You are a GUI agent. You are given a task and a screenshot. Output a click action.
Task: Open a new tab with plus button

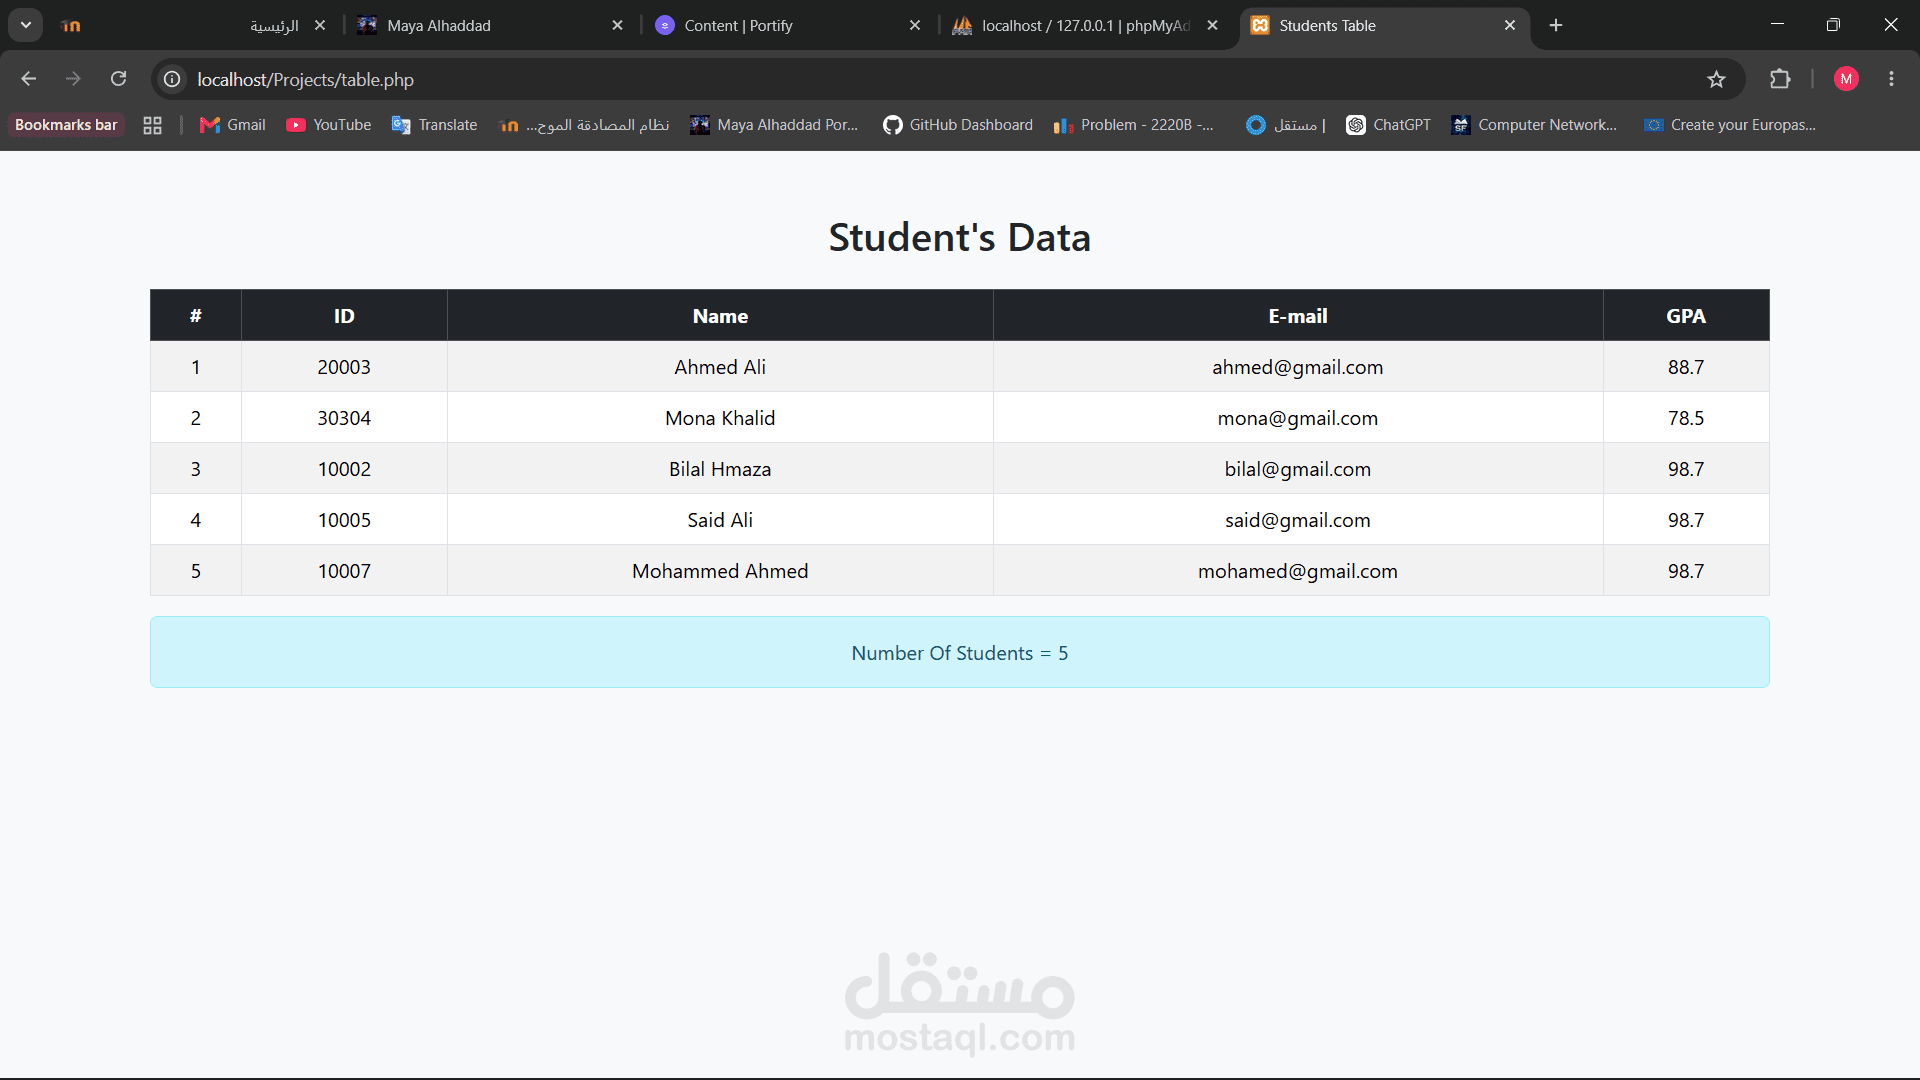tap(1556, 25)
